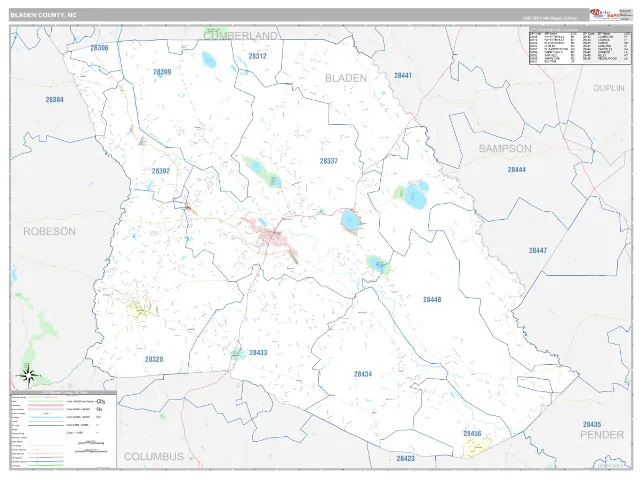Screen dimensions: 640x480
Task: Click ZIP code label 28320
Action: (154, 359)
